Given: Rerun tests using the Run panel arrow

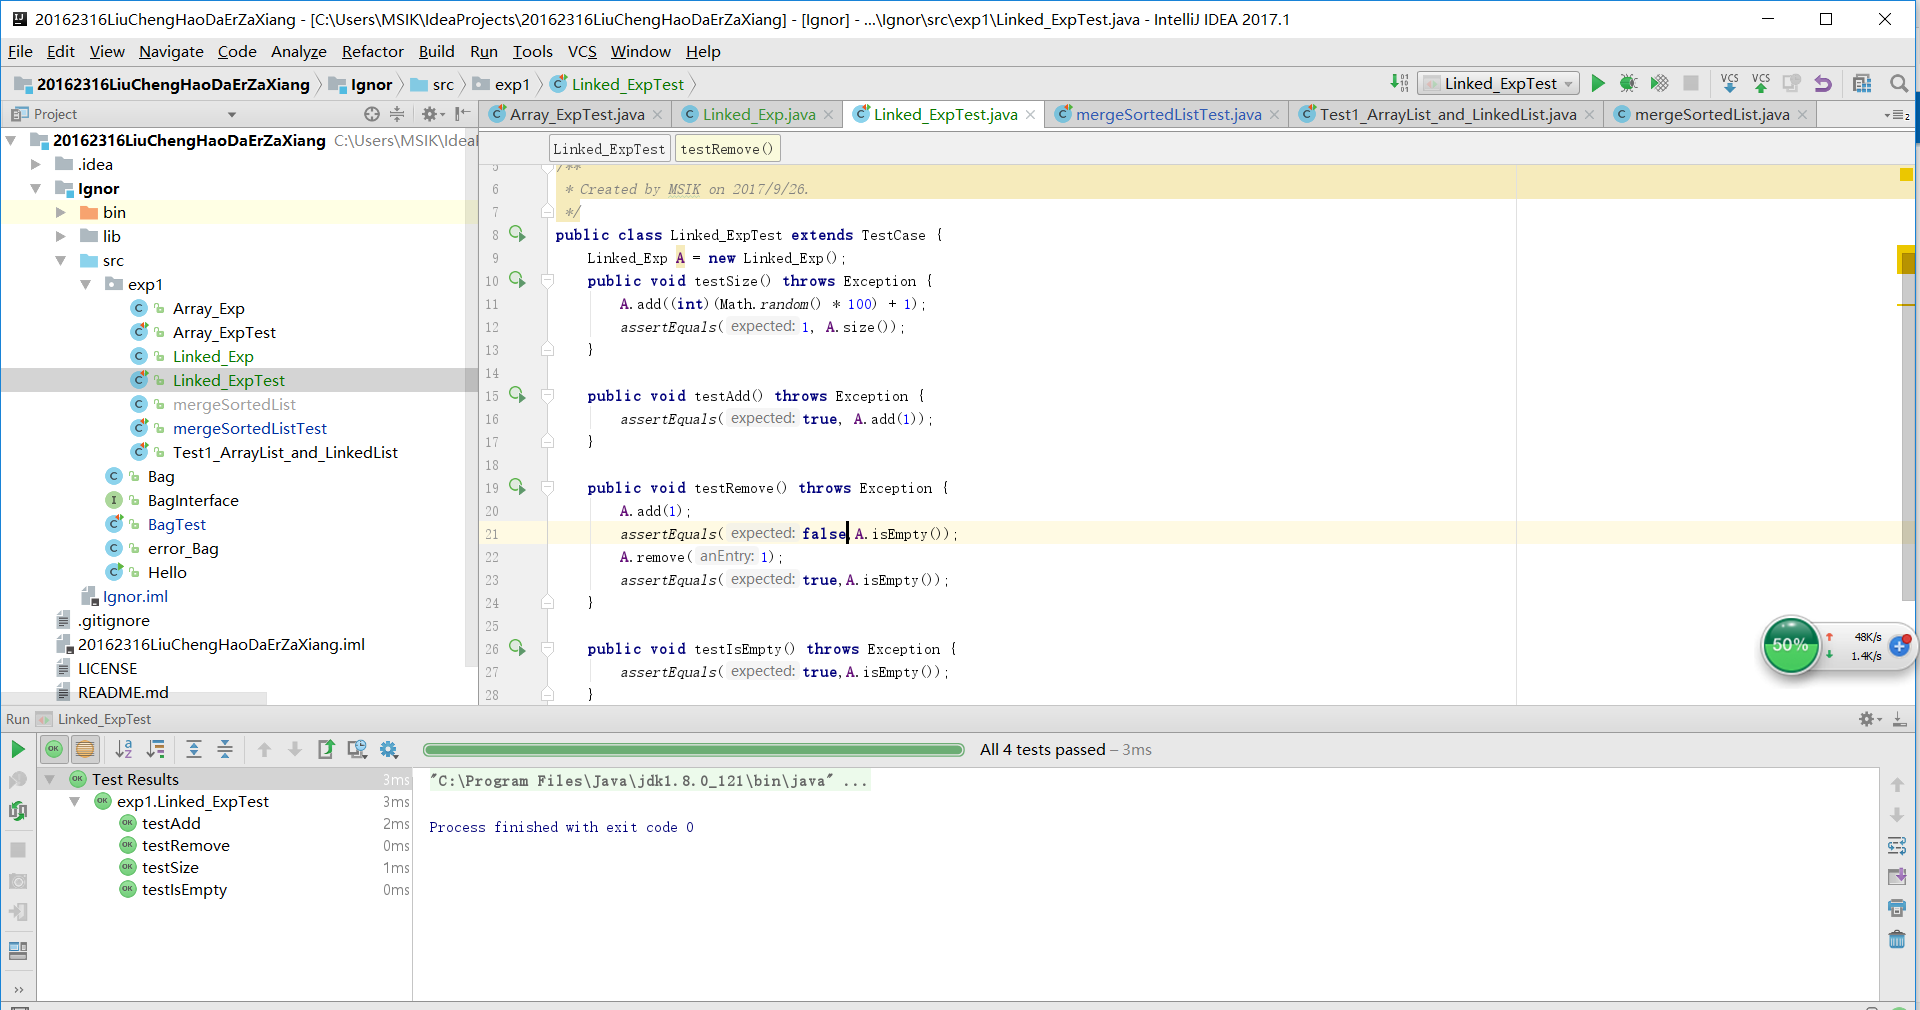Looking at the screenshot, I should [18, 749].
